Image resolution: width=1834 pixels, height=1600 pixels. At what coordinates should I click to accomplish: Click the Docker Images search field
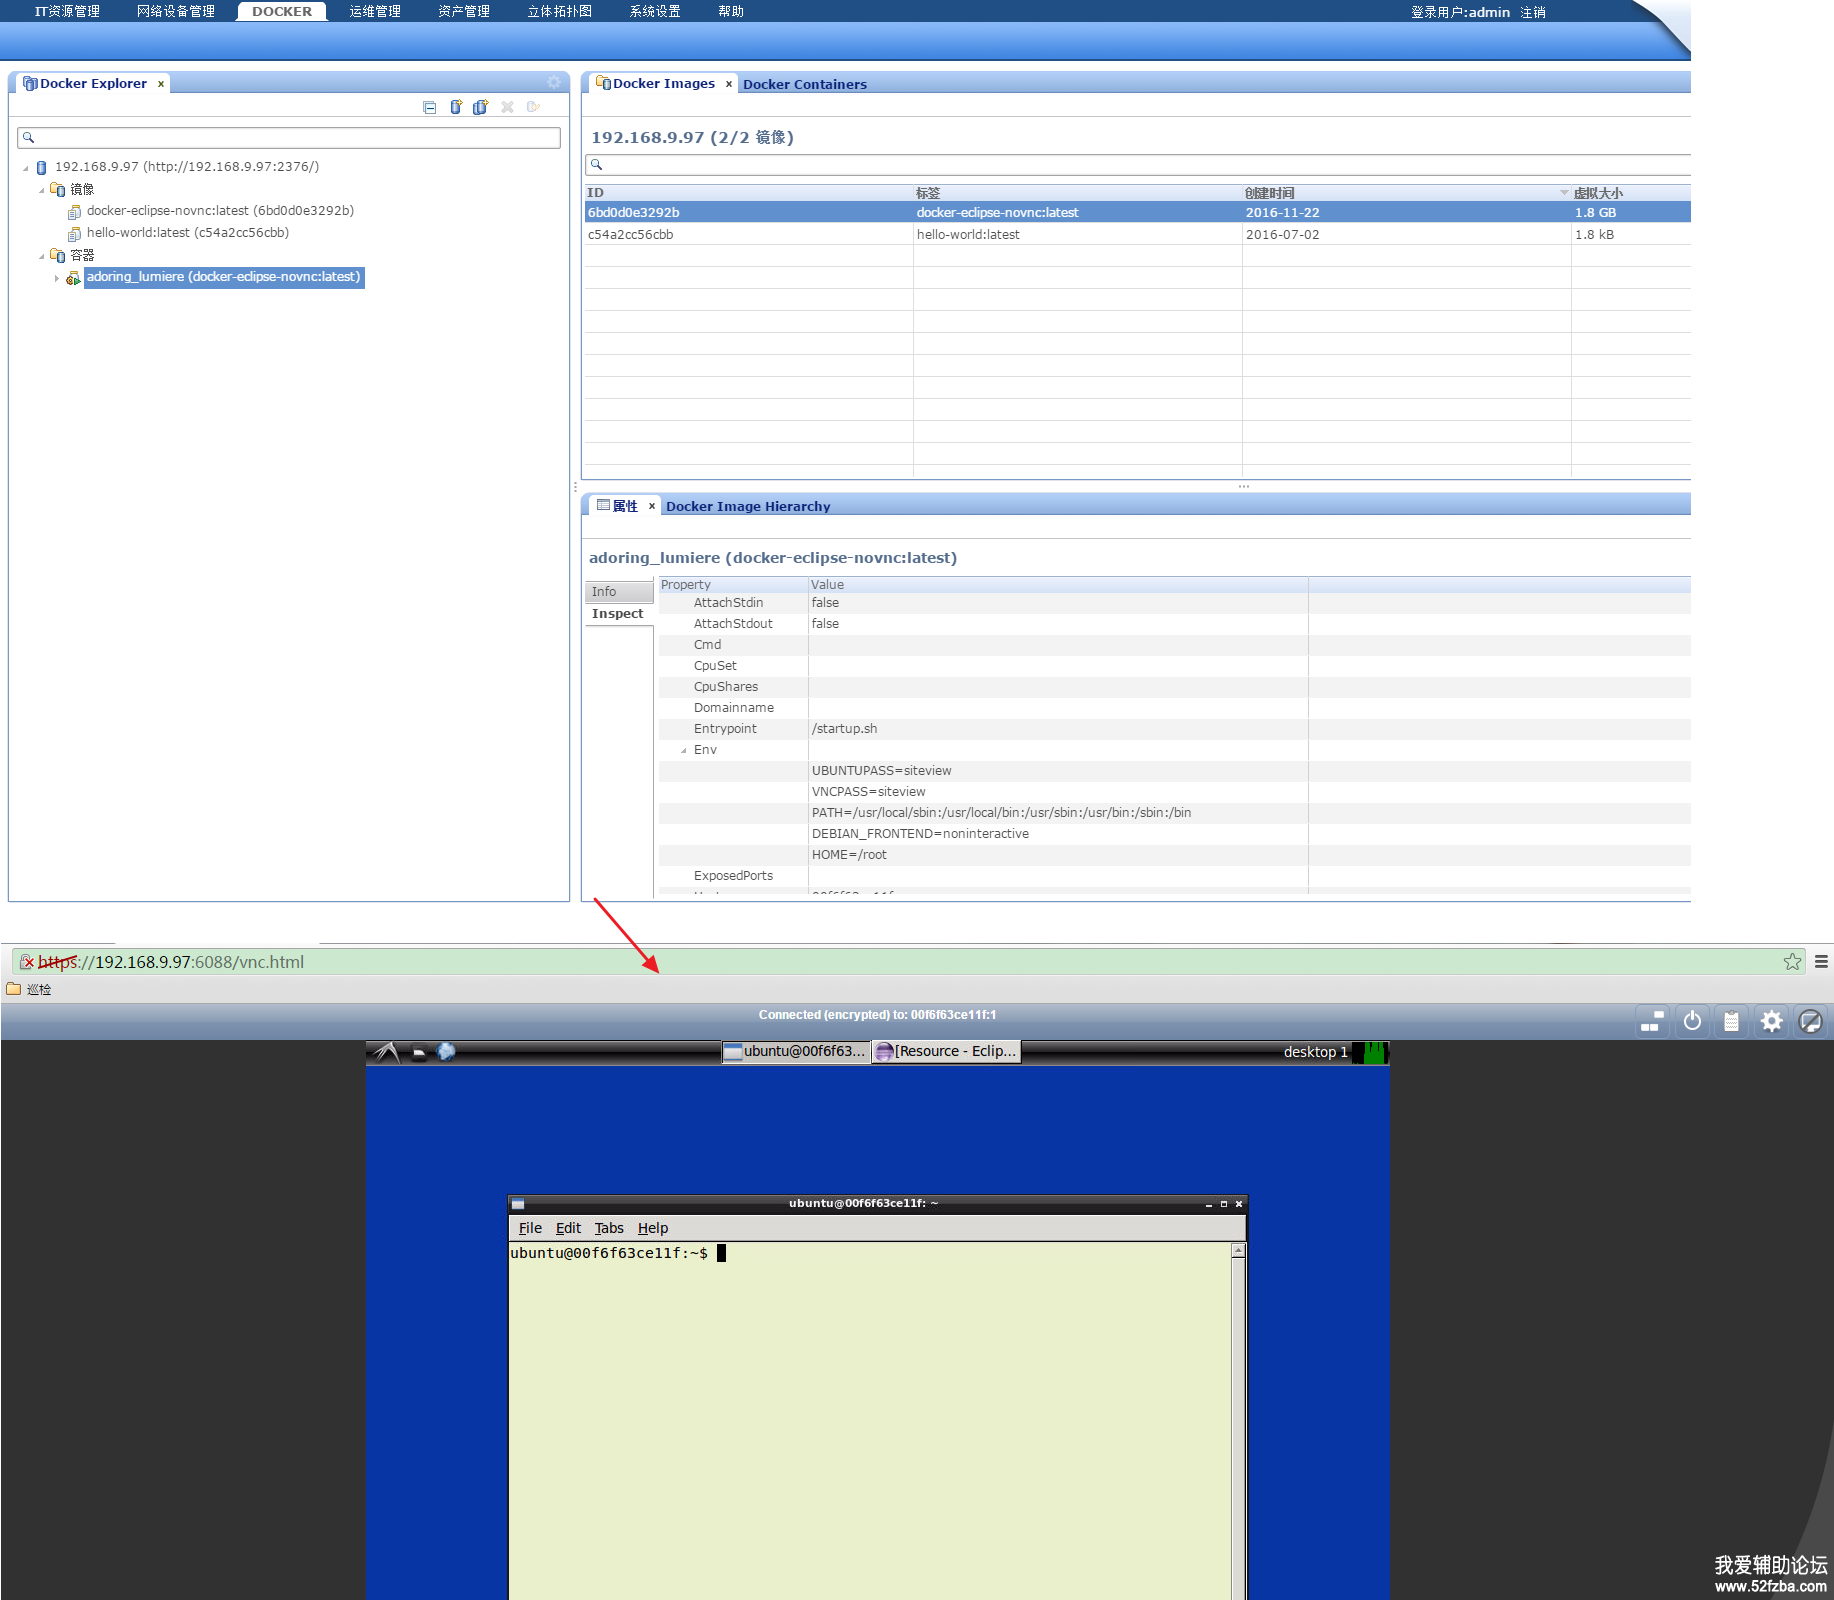tap(1138, 165)
